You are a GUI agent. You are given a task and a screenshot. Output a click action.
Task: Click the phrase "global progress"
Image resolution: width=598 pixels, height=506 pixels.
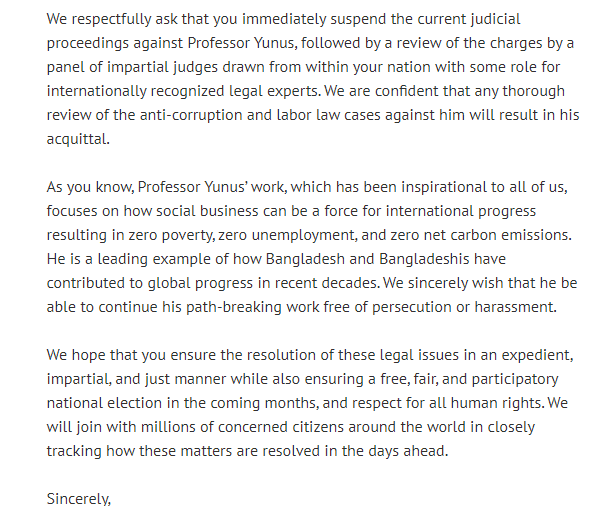coord(200,283)
